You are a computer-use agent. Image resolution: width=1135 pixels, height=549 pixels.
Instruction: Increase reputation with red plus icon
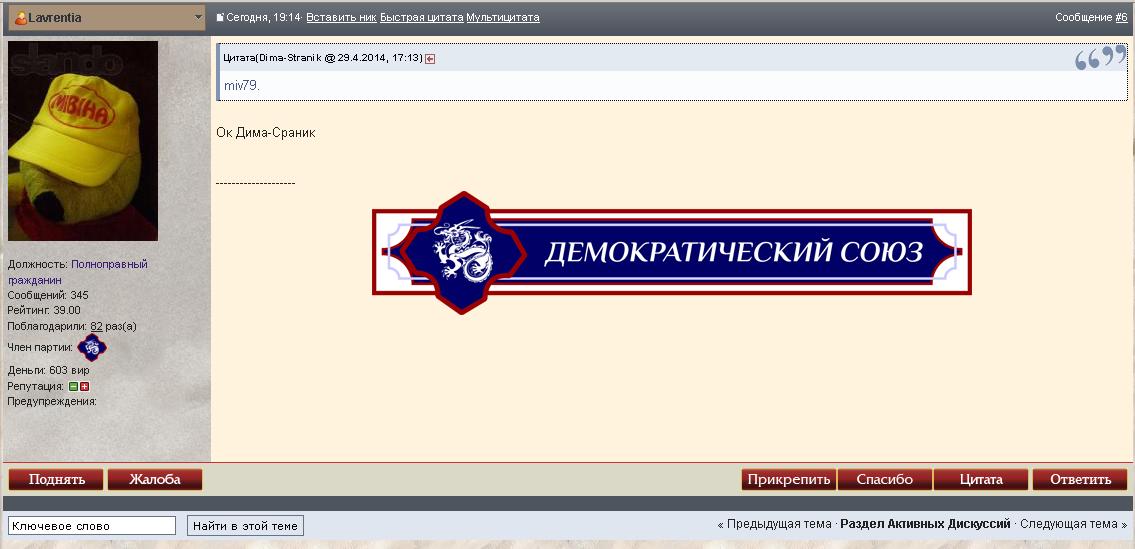[x=84, y=387]
